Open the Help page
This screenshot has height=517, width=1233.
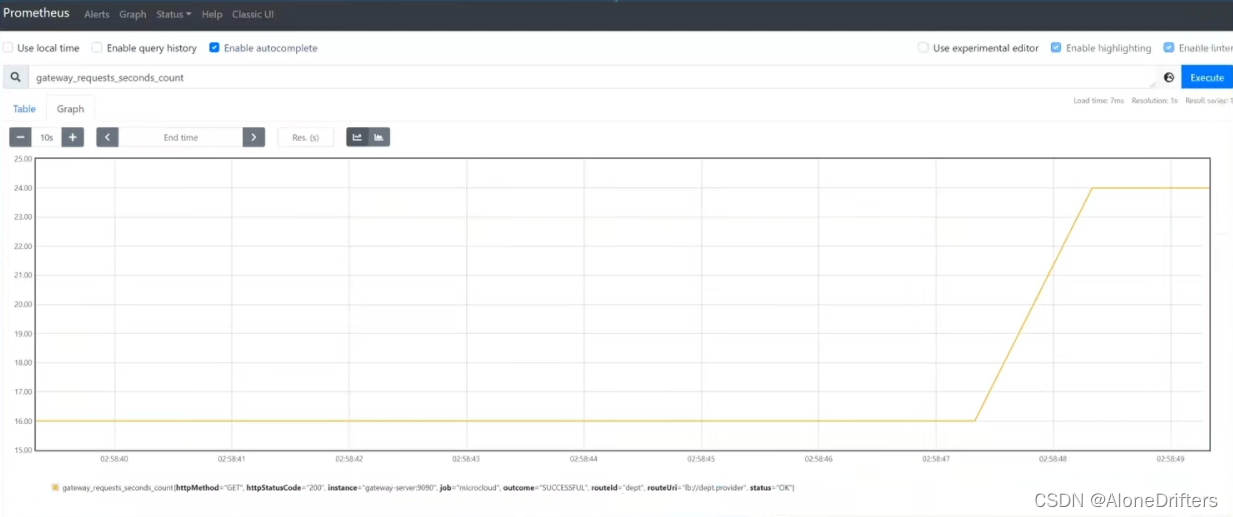tap(212, 15)
